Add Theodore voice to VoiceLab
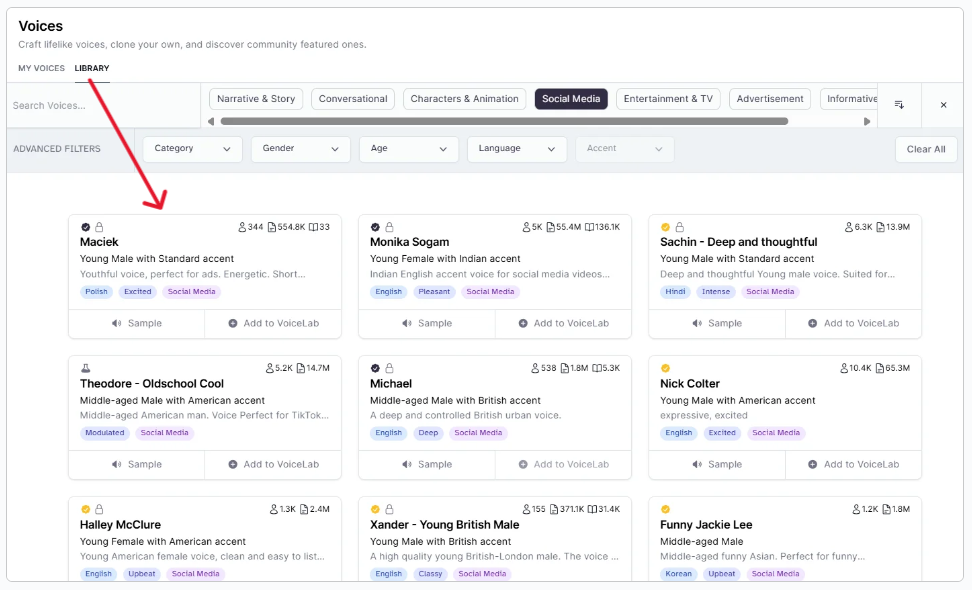Viewport: 972px width, 590px height. coord(273,464)
